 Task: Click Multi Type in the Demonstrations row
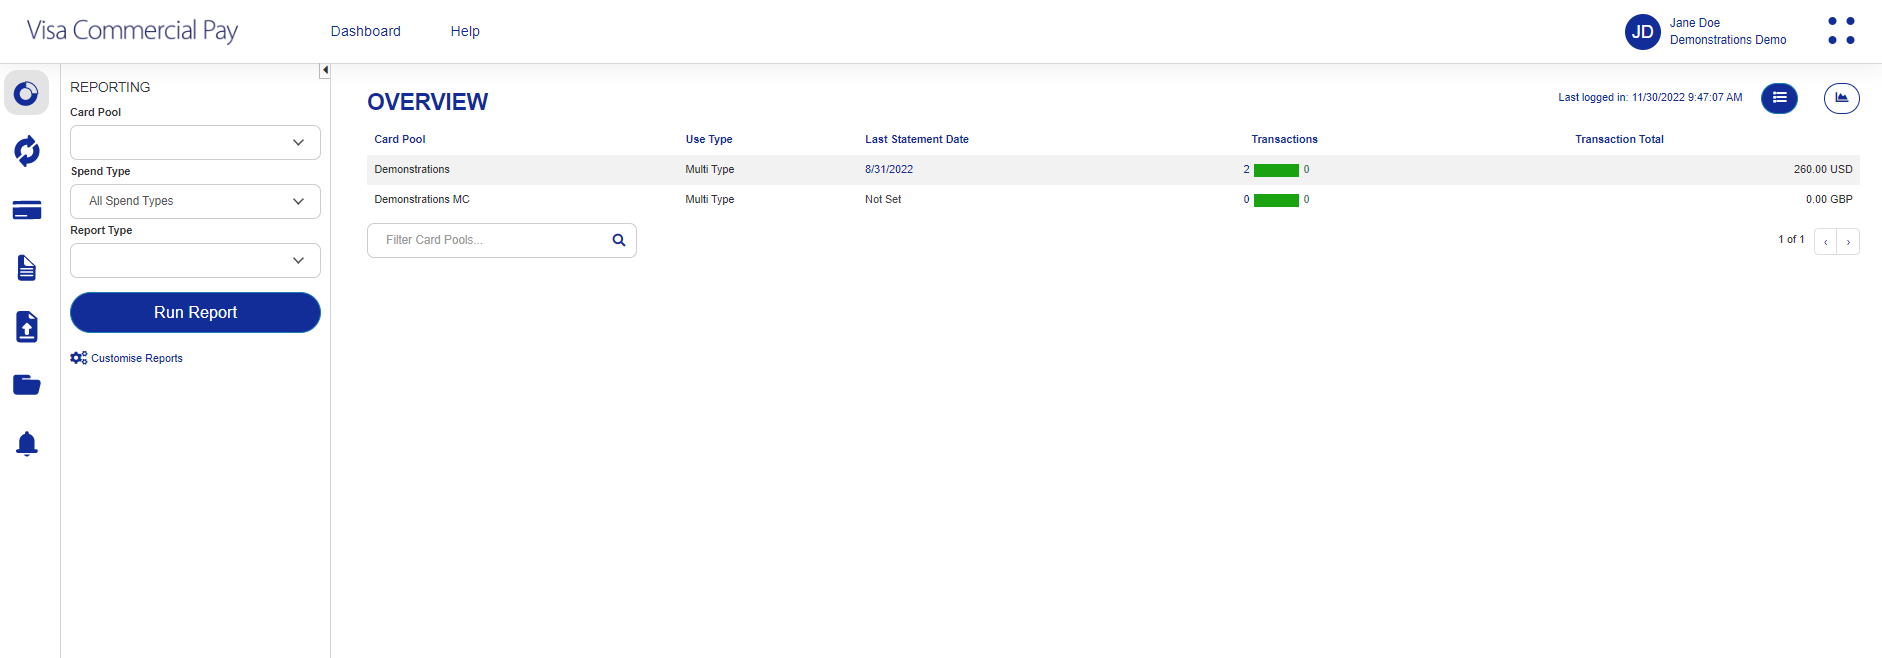(x=710, y=169)
